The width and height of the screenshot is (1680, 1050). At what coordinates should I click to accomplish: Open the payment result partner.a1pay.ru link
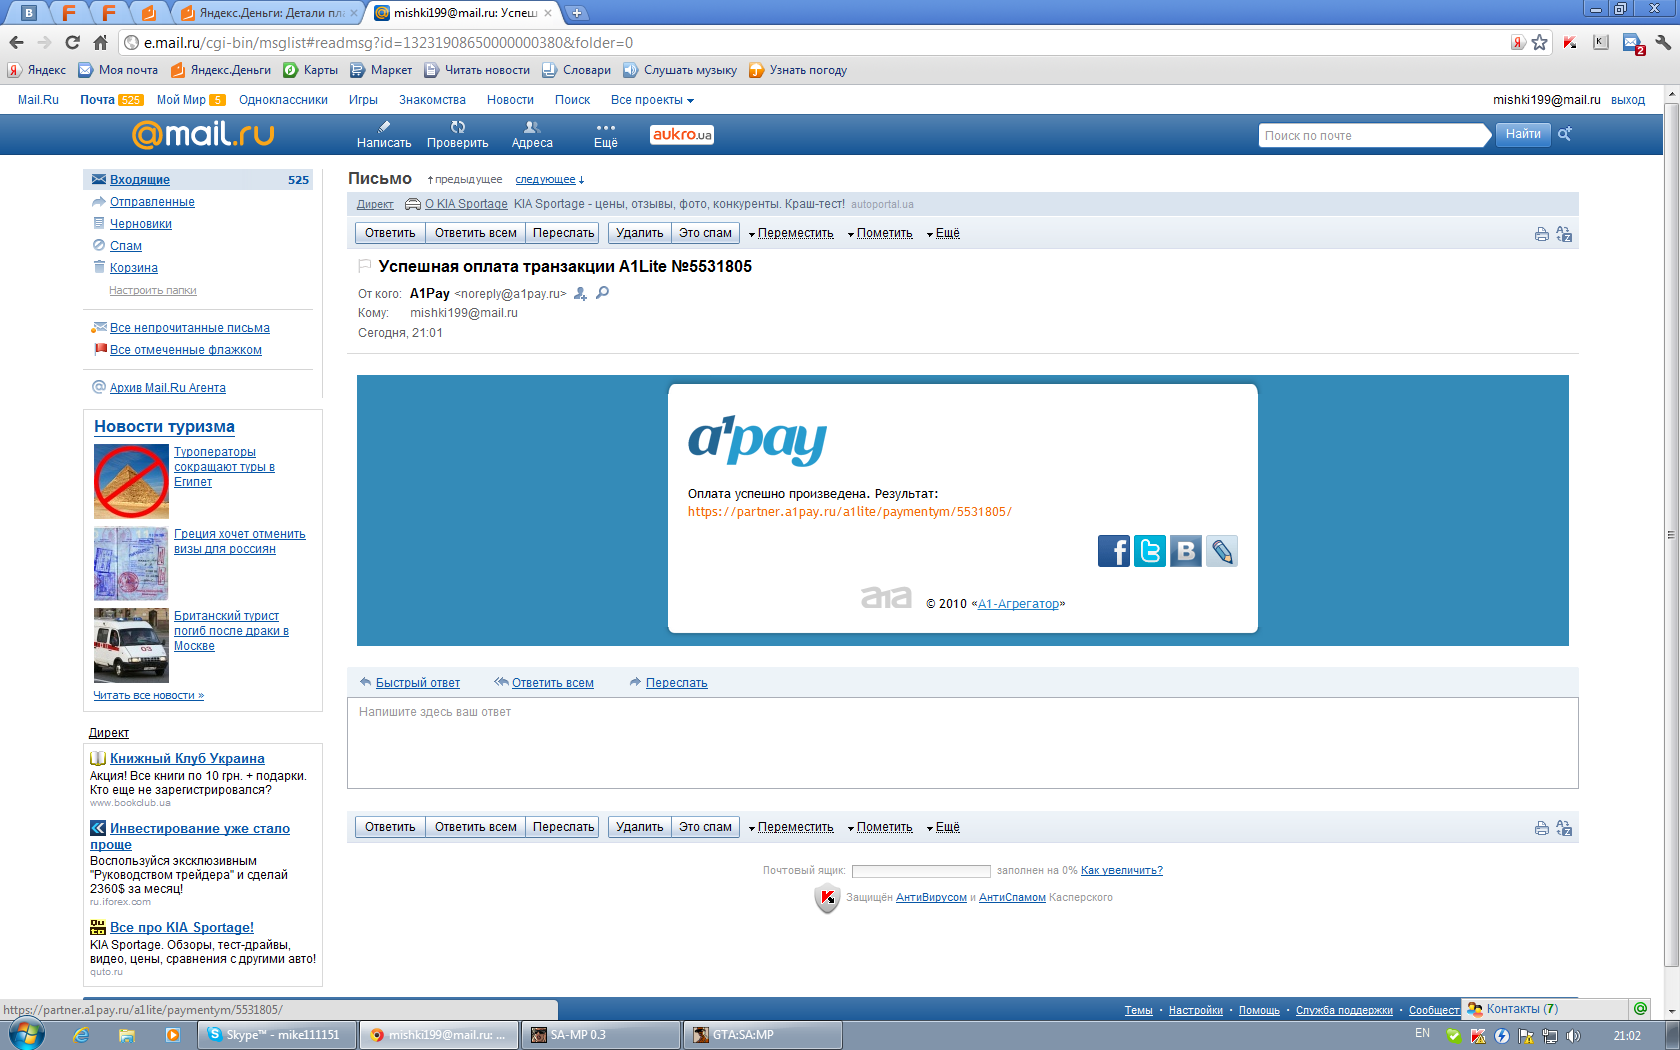(850, 512)
